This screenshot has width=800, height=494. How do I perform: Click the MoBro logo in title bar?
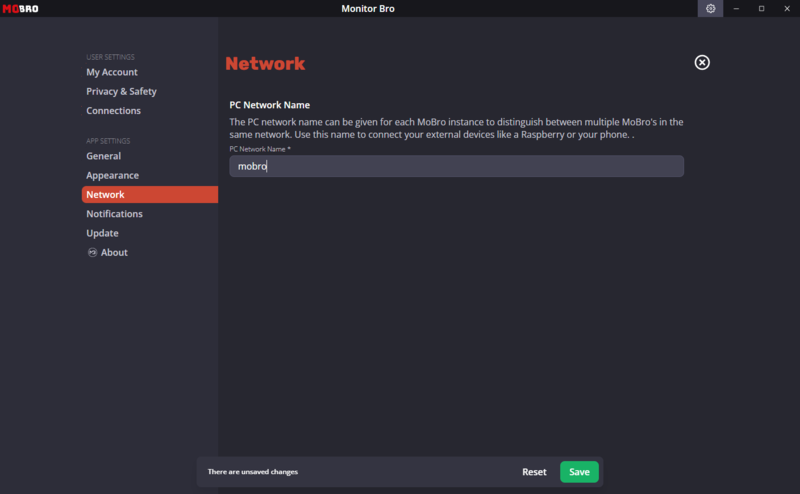[x=20, y=9]
